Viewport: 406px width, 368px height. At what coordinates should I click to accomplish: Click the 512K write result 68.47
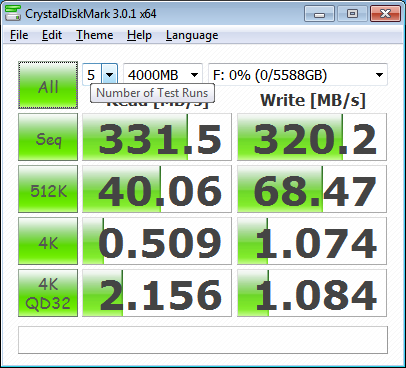[312, 189]
